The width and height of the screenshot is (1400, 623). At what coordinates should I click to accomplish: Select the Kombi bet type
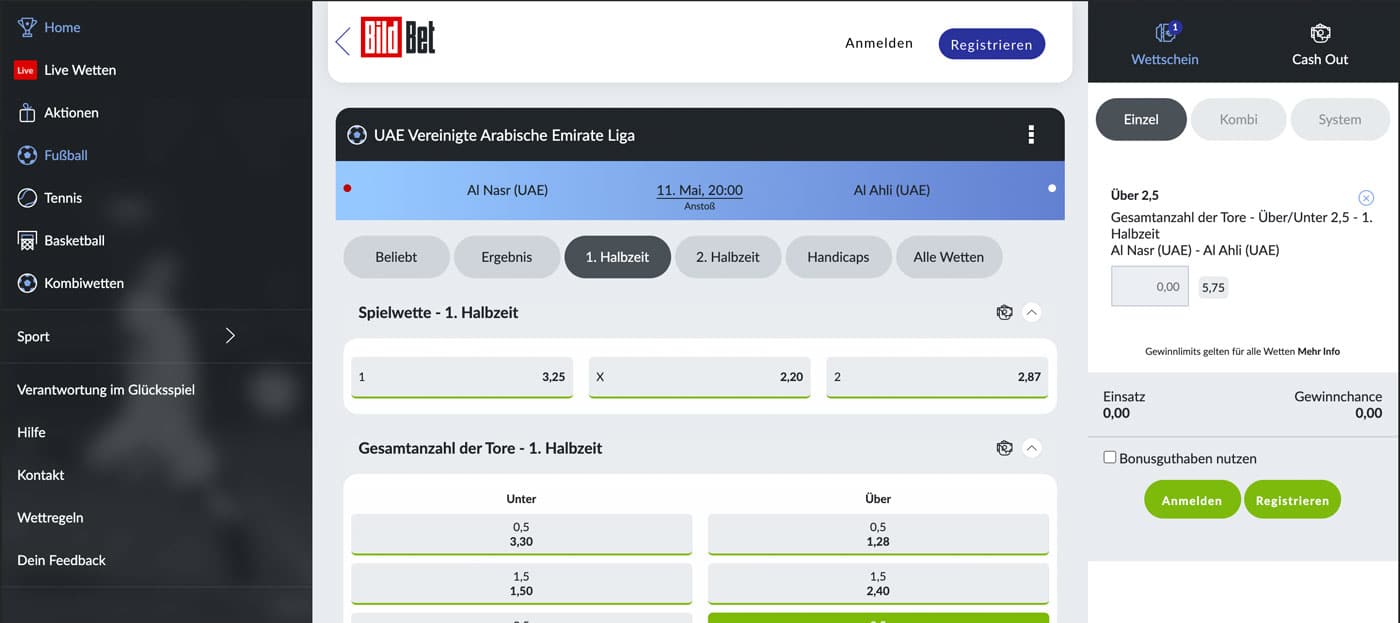point(1238,119)
